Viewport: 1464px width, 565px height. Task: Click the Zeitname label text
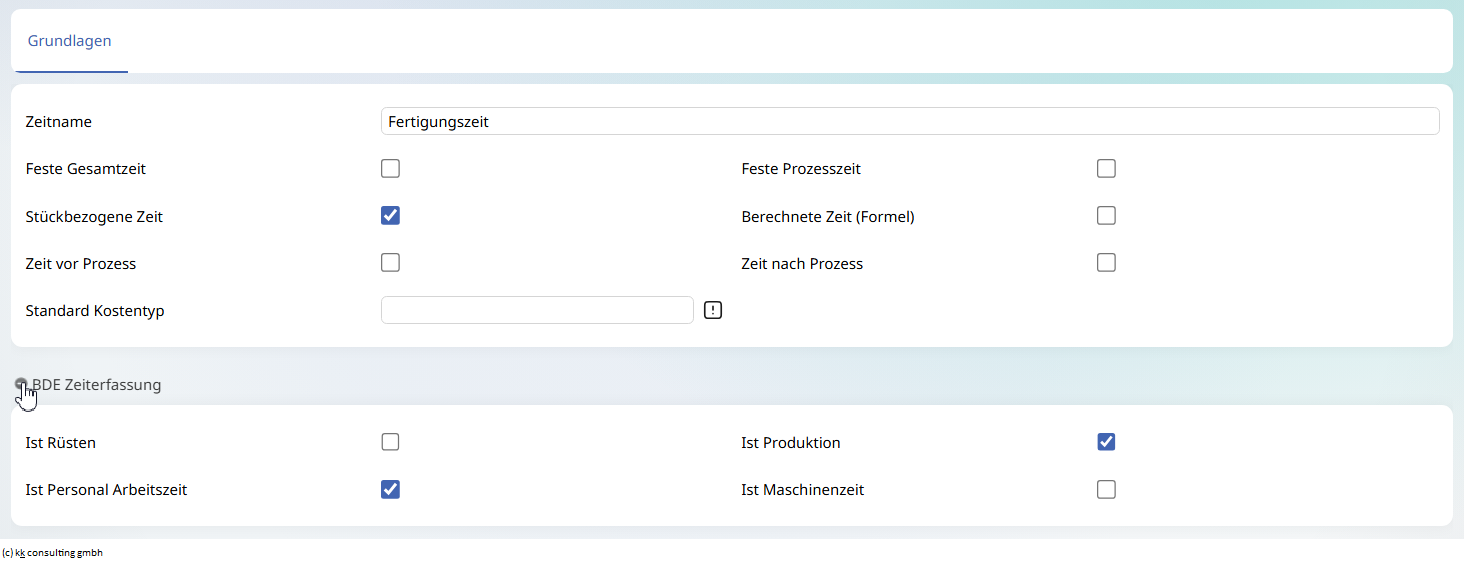[x=59, y=121]
